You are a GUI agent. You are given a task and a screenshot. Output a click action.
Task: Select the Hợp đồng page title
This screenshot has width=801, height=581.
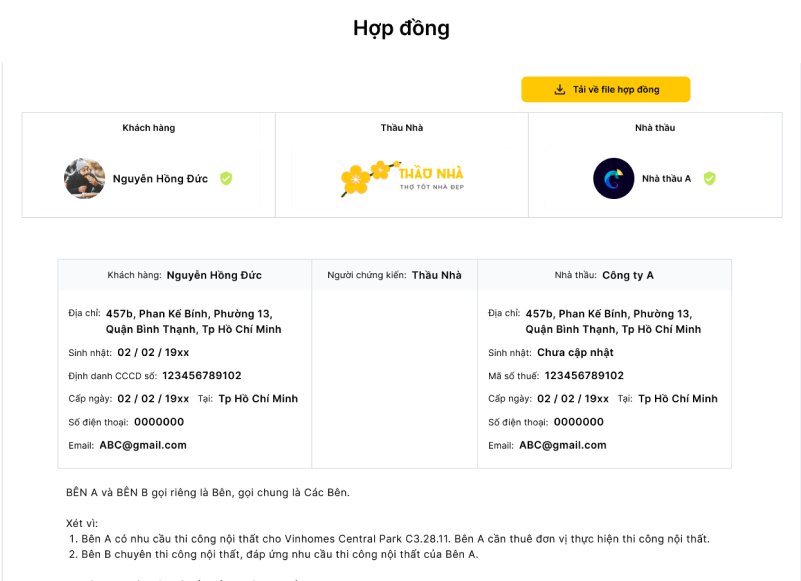400,28
